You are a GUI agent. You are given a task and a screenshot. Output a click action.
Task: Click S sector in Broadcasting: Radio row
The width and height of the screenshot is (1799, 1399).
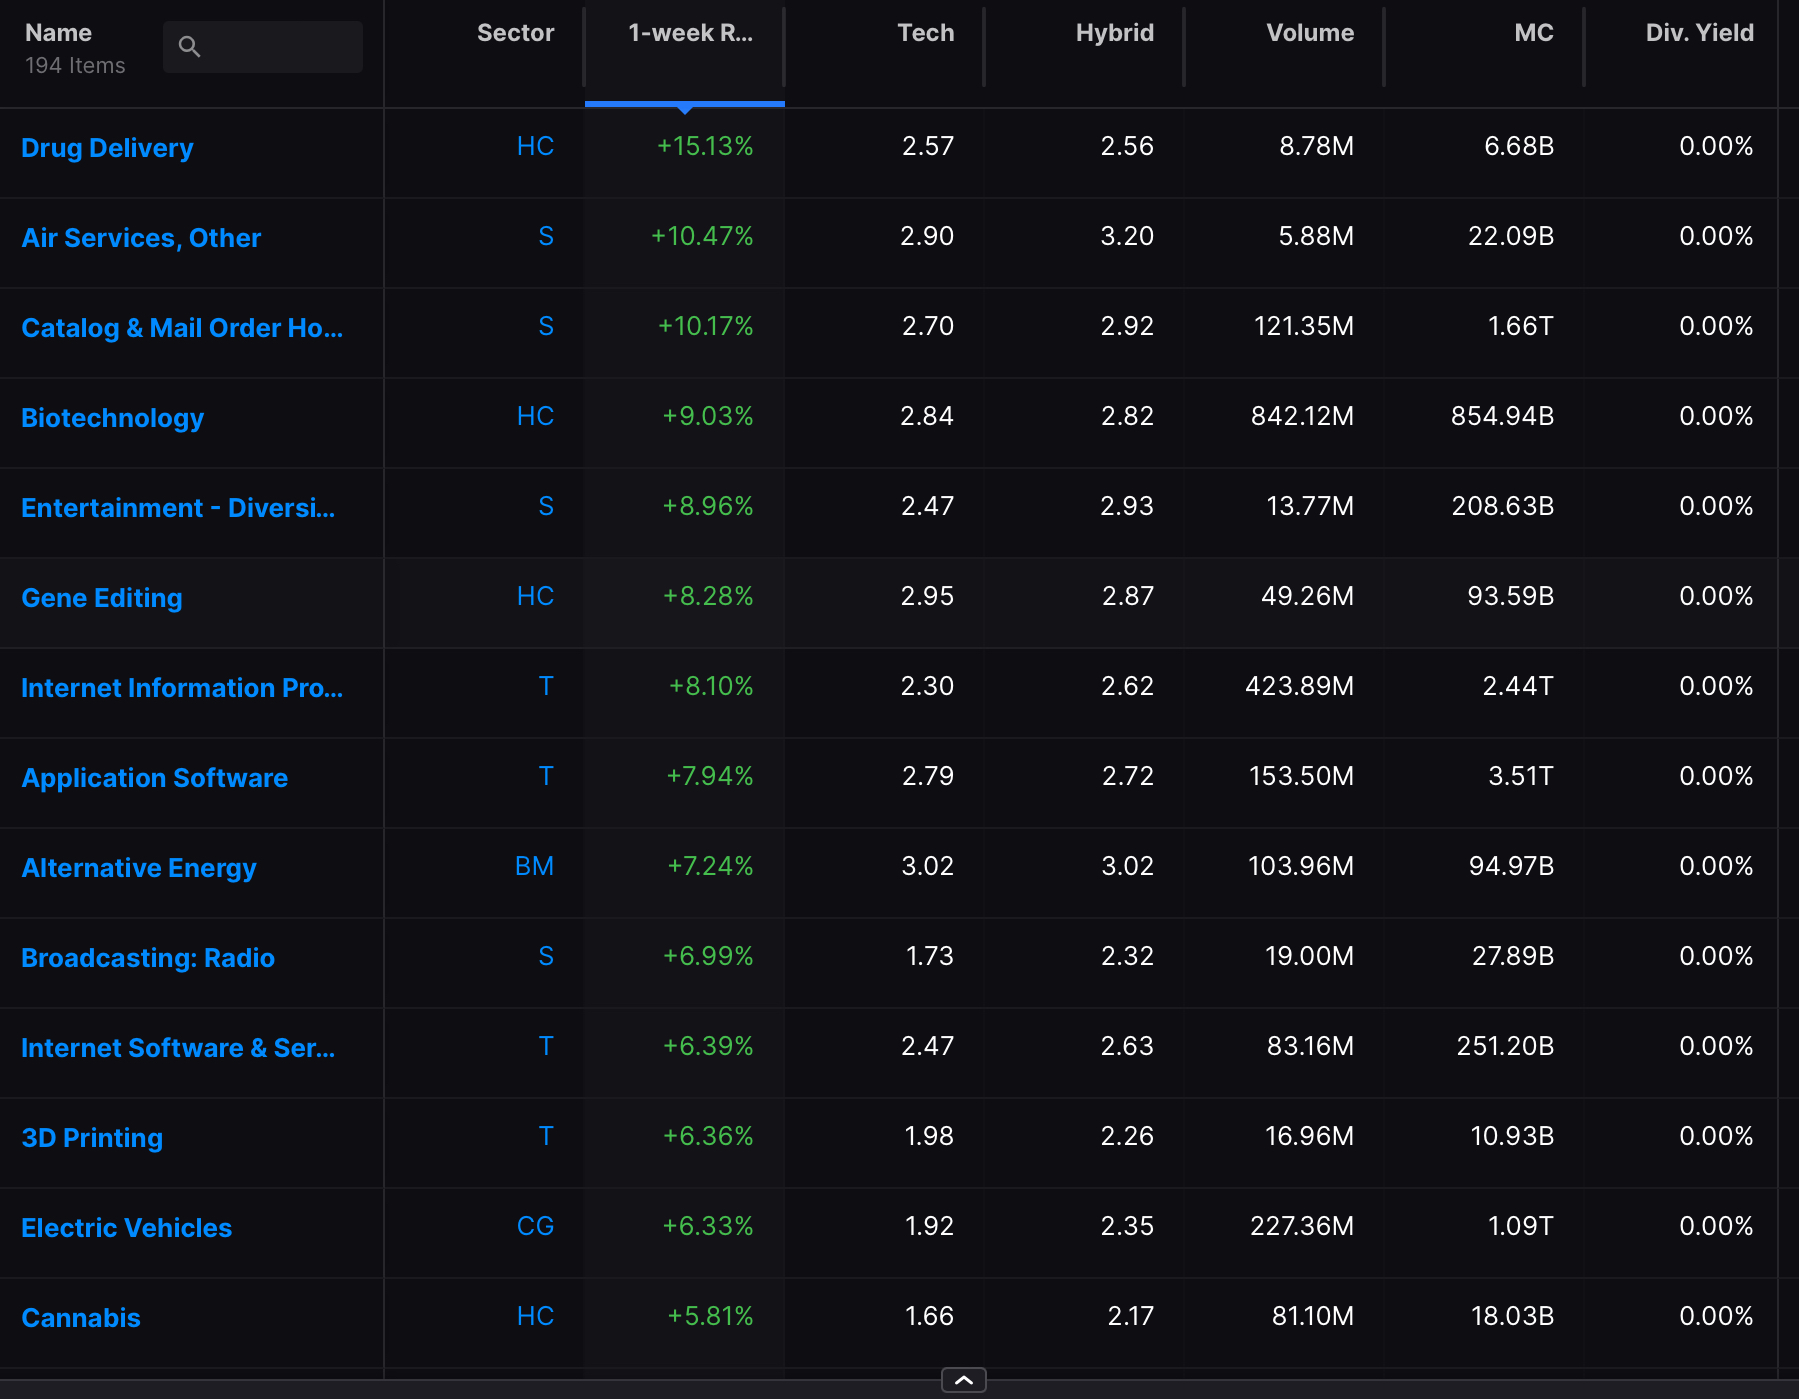pyautogui.click(x=546, y=956)
